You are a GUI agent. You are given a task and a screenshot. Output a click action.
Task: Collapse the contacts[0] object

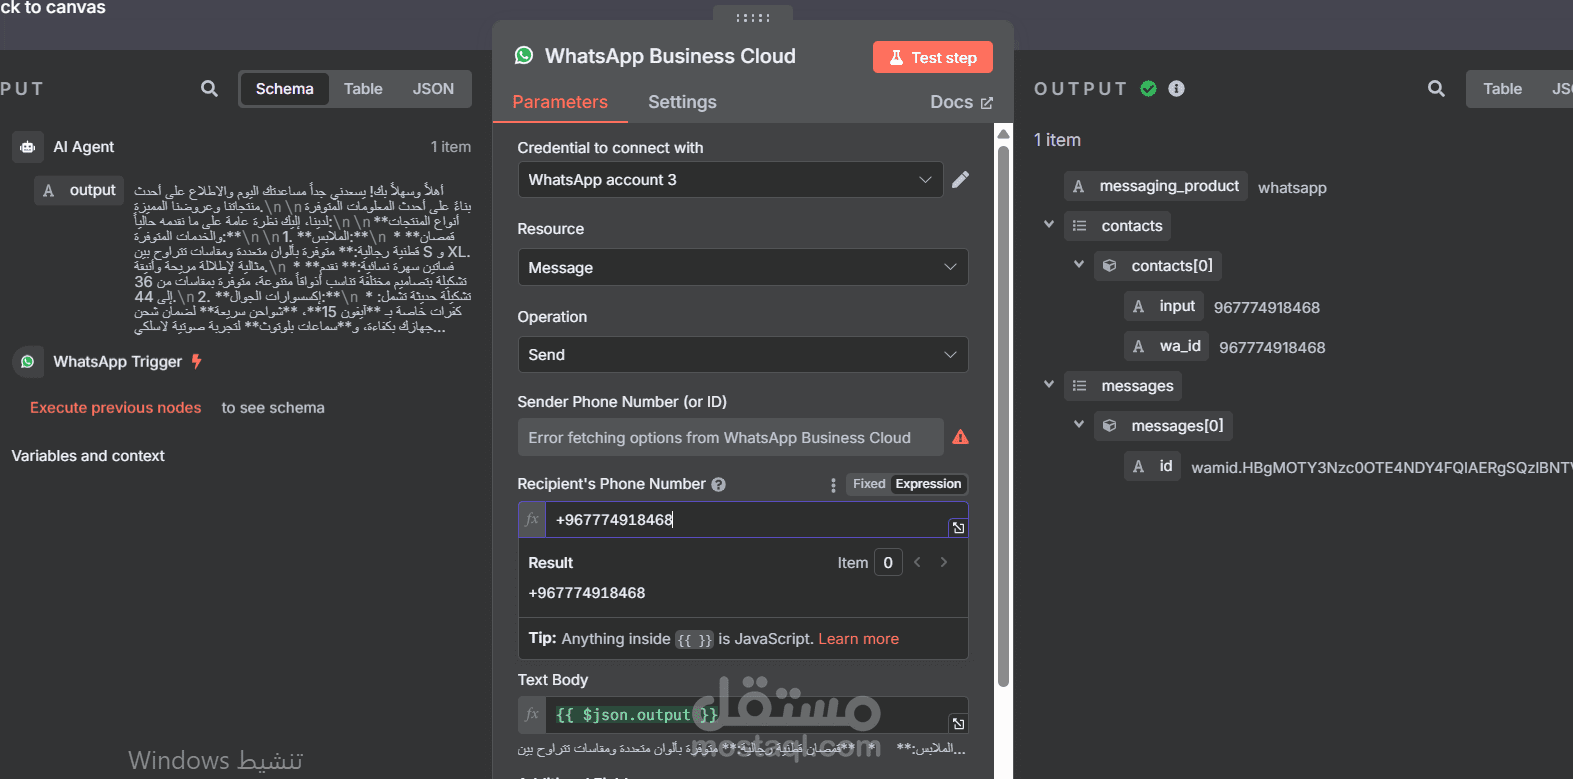click(x=1079, y=265)
